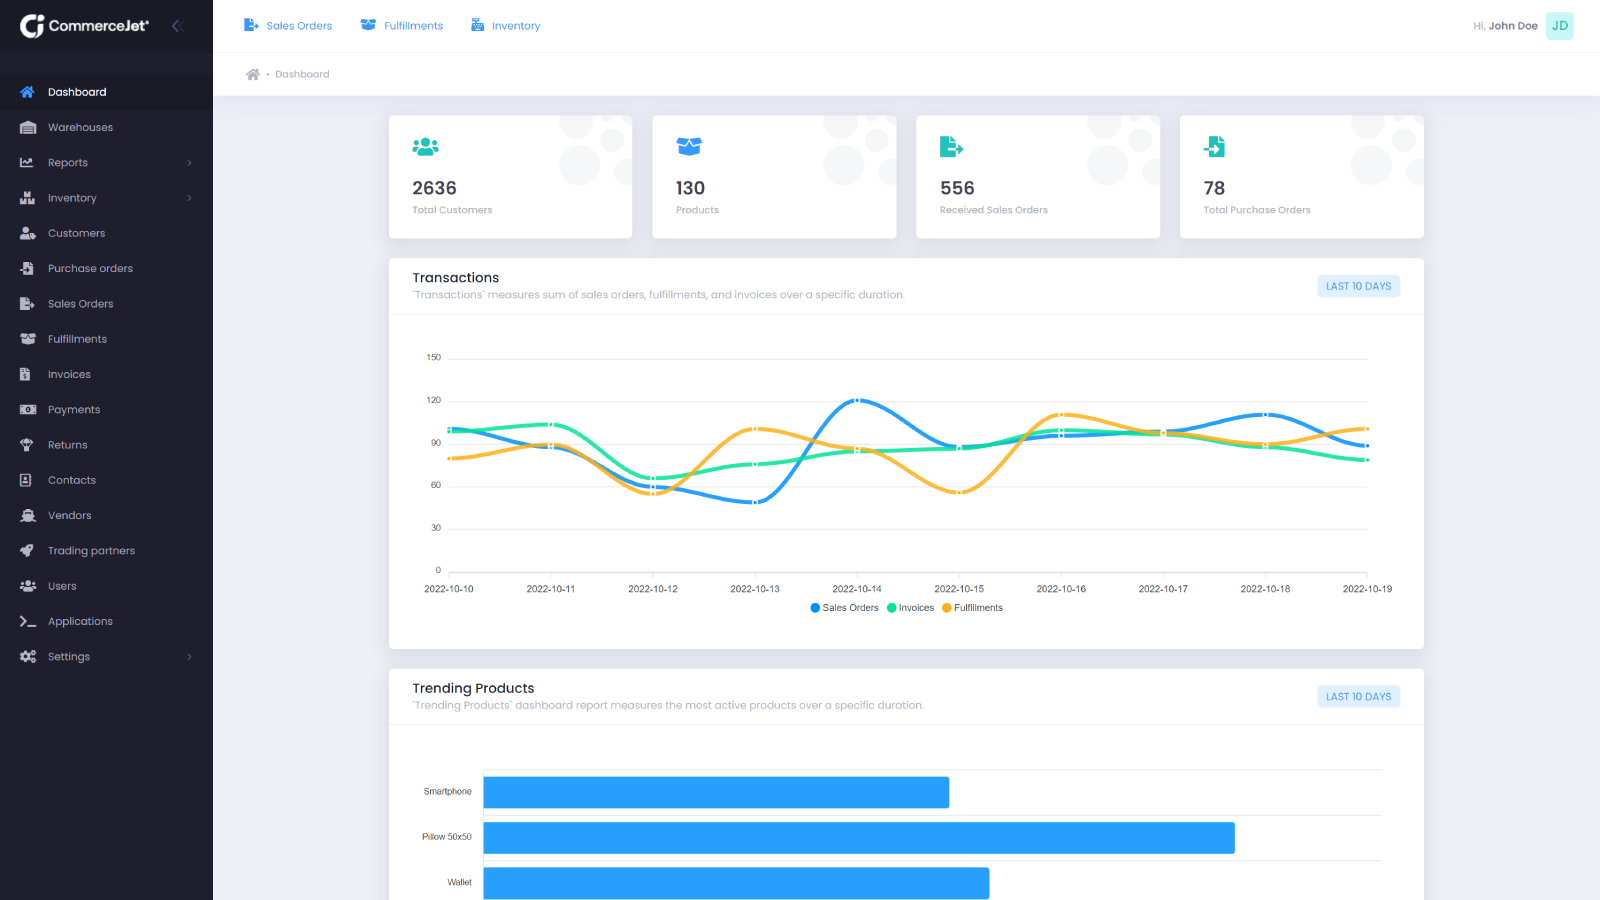
Task: Select the Invoices sidebar icon
Action: pyautogui.click(x=29, y=373)
